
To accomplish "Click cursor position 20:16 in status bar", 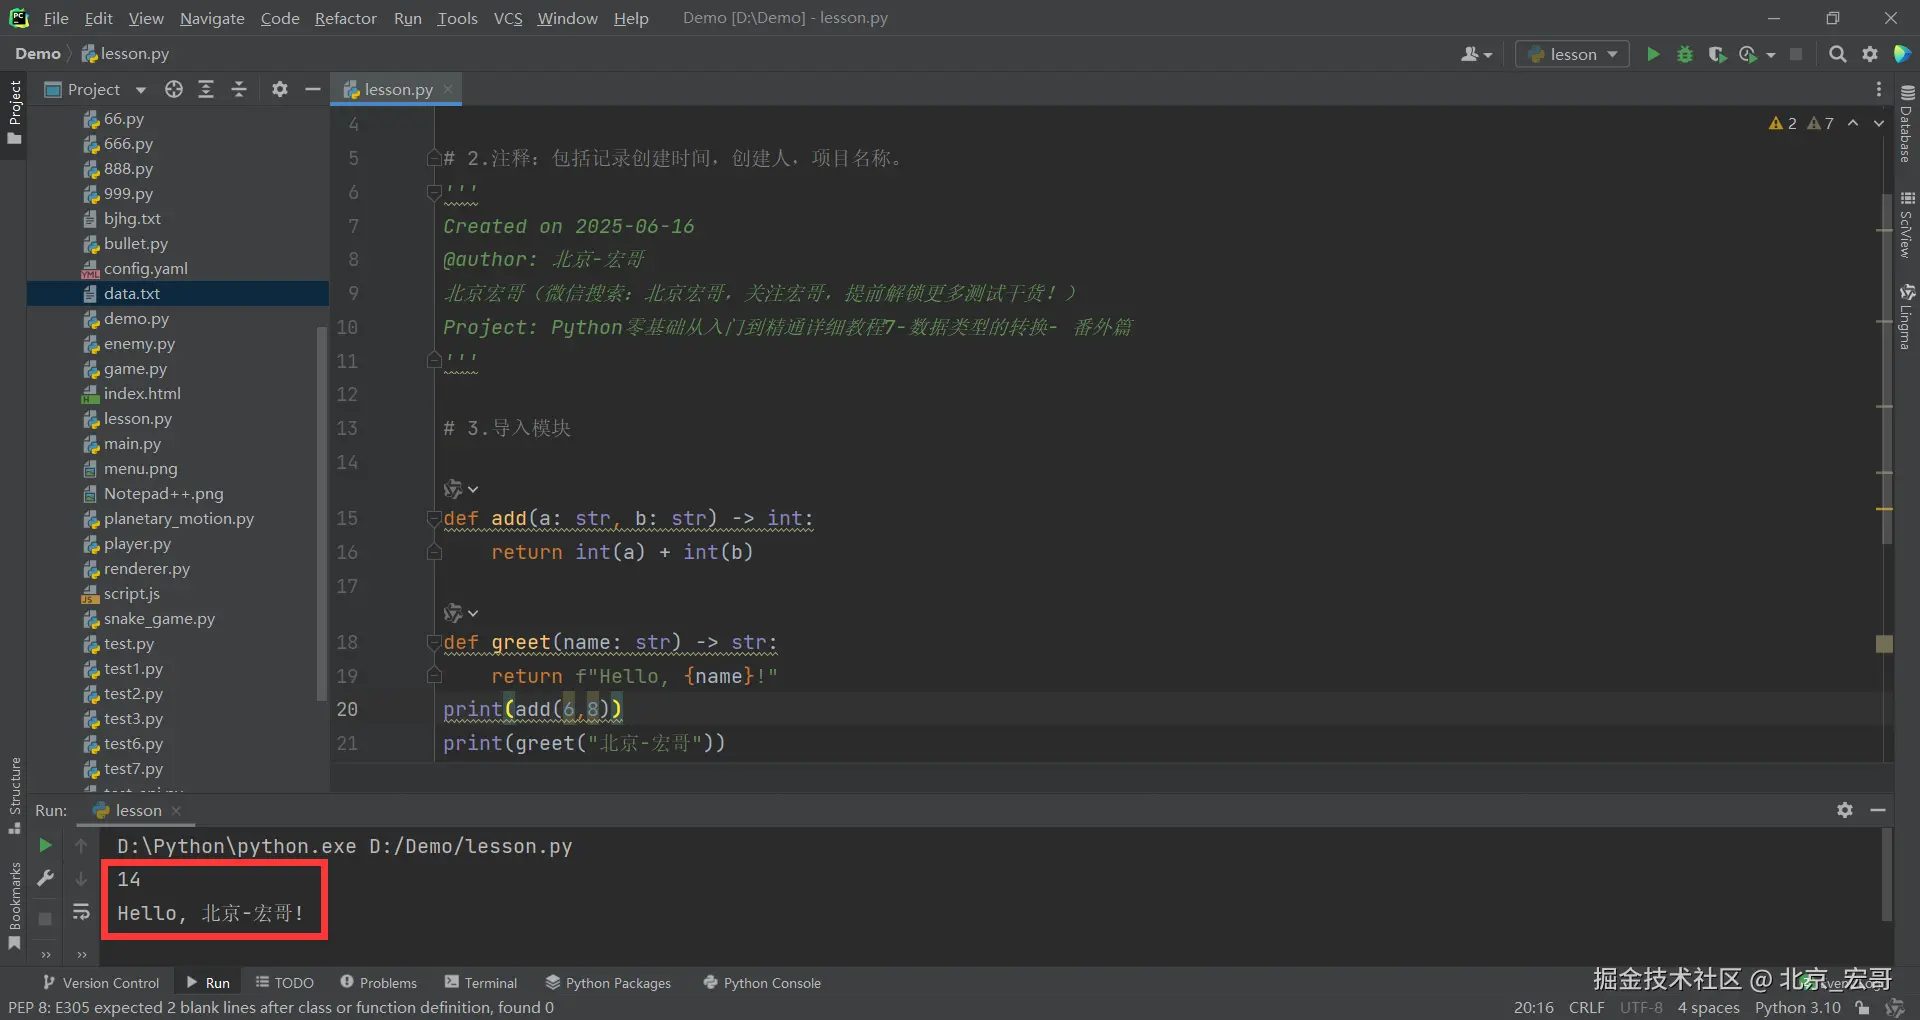I will click(x=1533, y=1008).
